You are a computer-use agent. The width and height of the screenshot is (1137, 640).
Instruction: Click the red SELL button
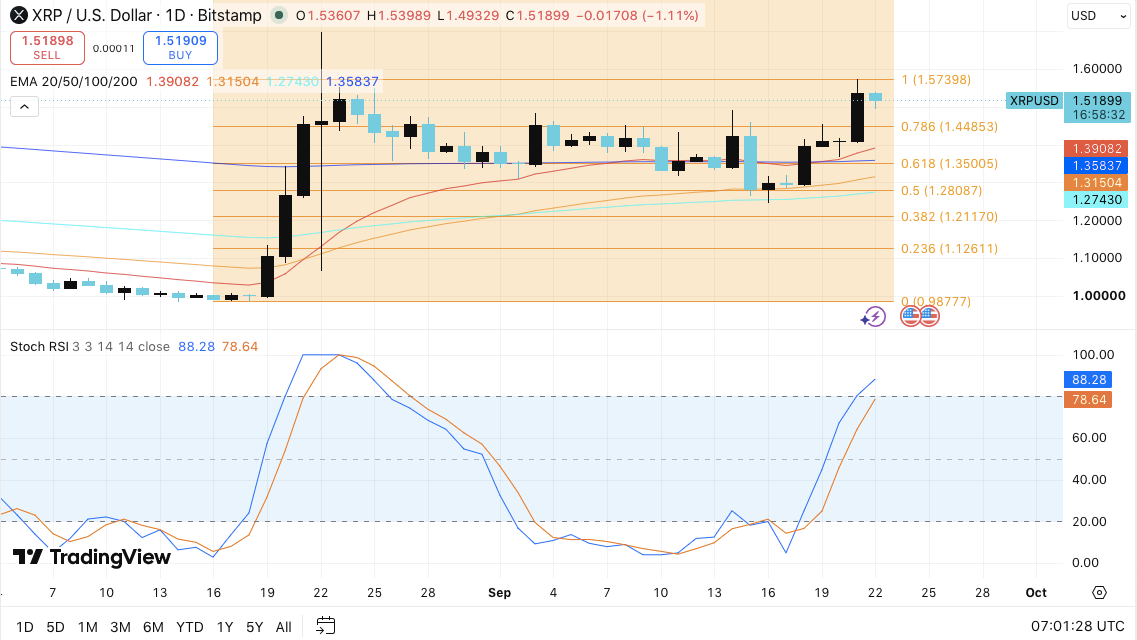47,48
